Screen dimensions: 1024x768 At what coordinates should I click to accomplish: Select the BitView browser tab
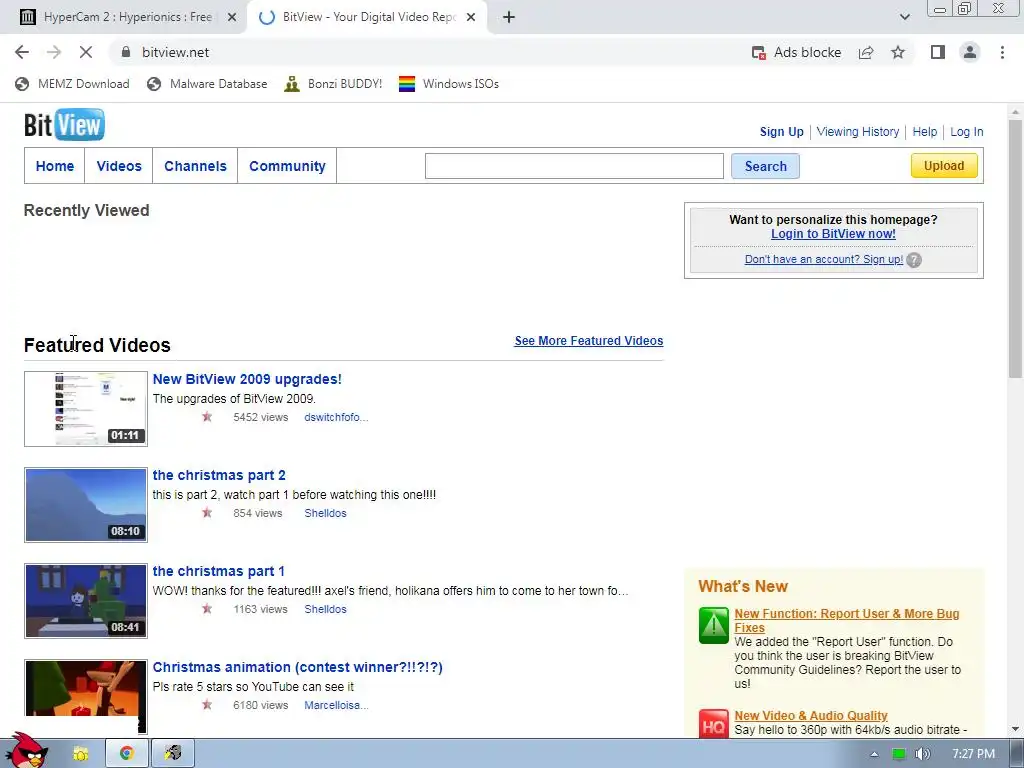point(367,17)
